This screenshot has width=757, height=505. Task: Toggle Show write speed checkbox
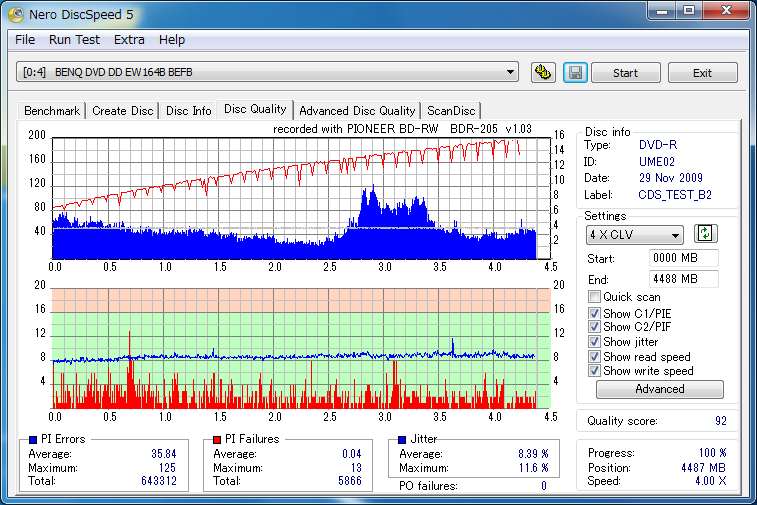594,371
